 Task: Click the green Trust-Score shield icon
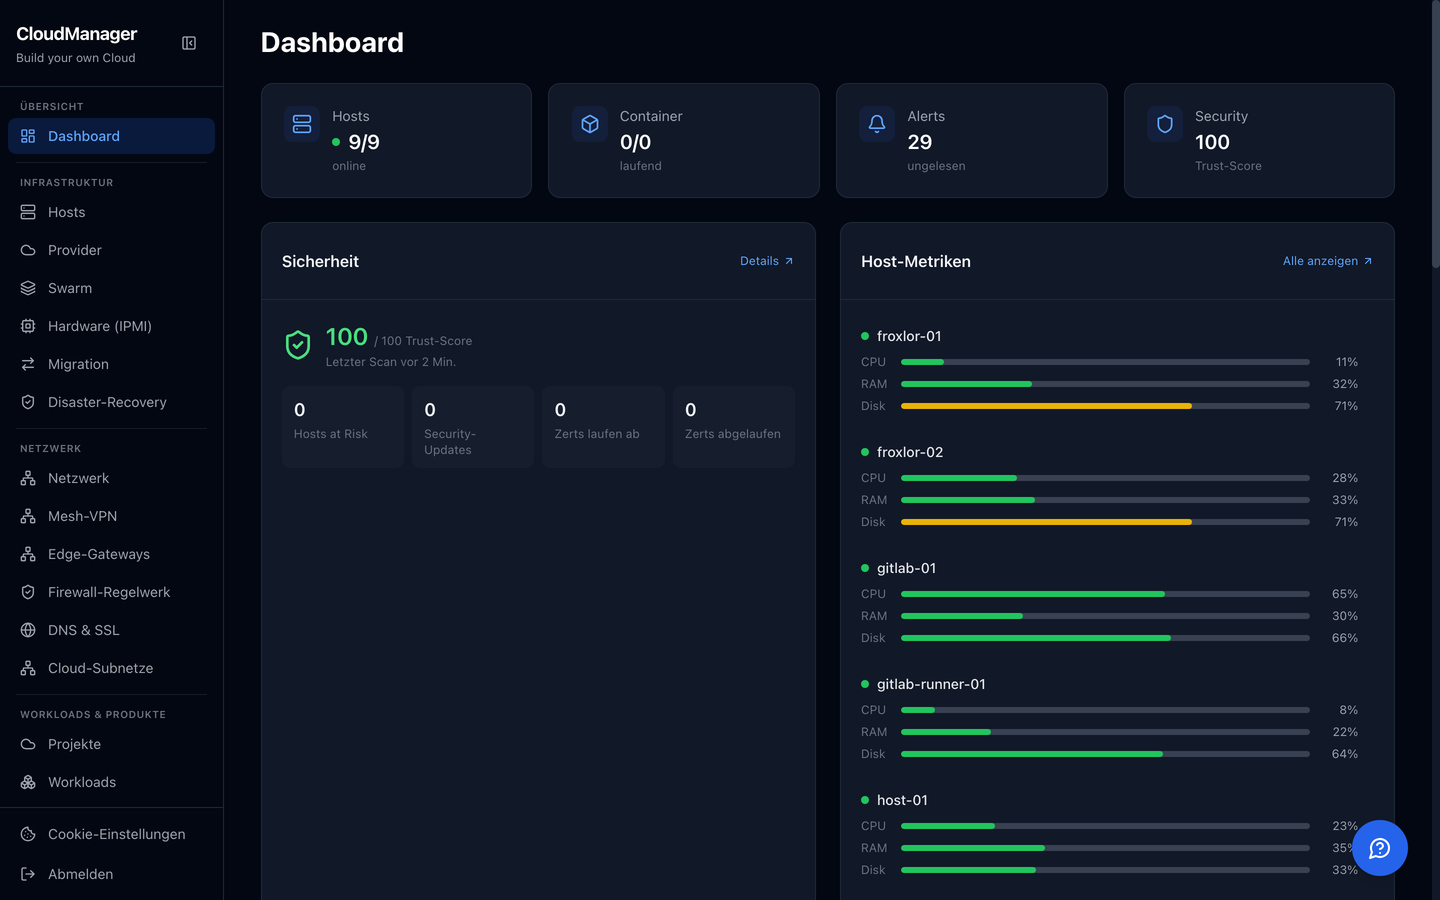click(x=298, y=345)
